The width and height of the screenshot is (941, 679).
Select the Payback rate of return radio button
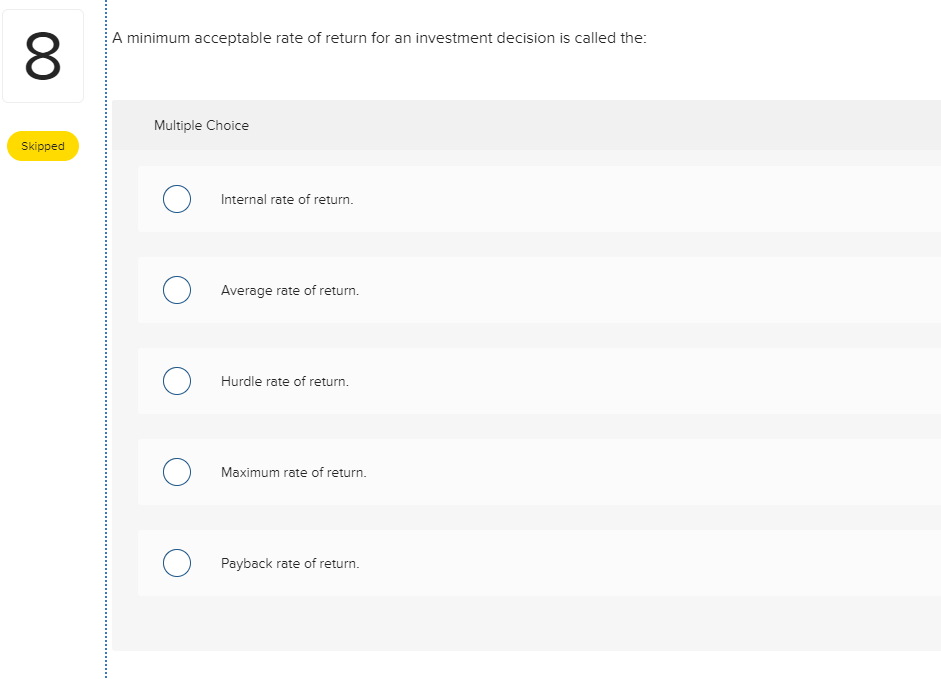[x=177, y=562]
